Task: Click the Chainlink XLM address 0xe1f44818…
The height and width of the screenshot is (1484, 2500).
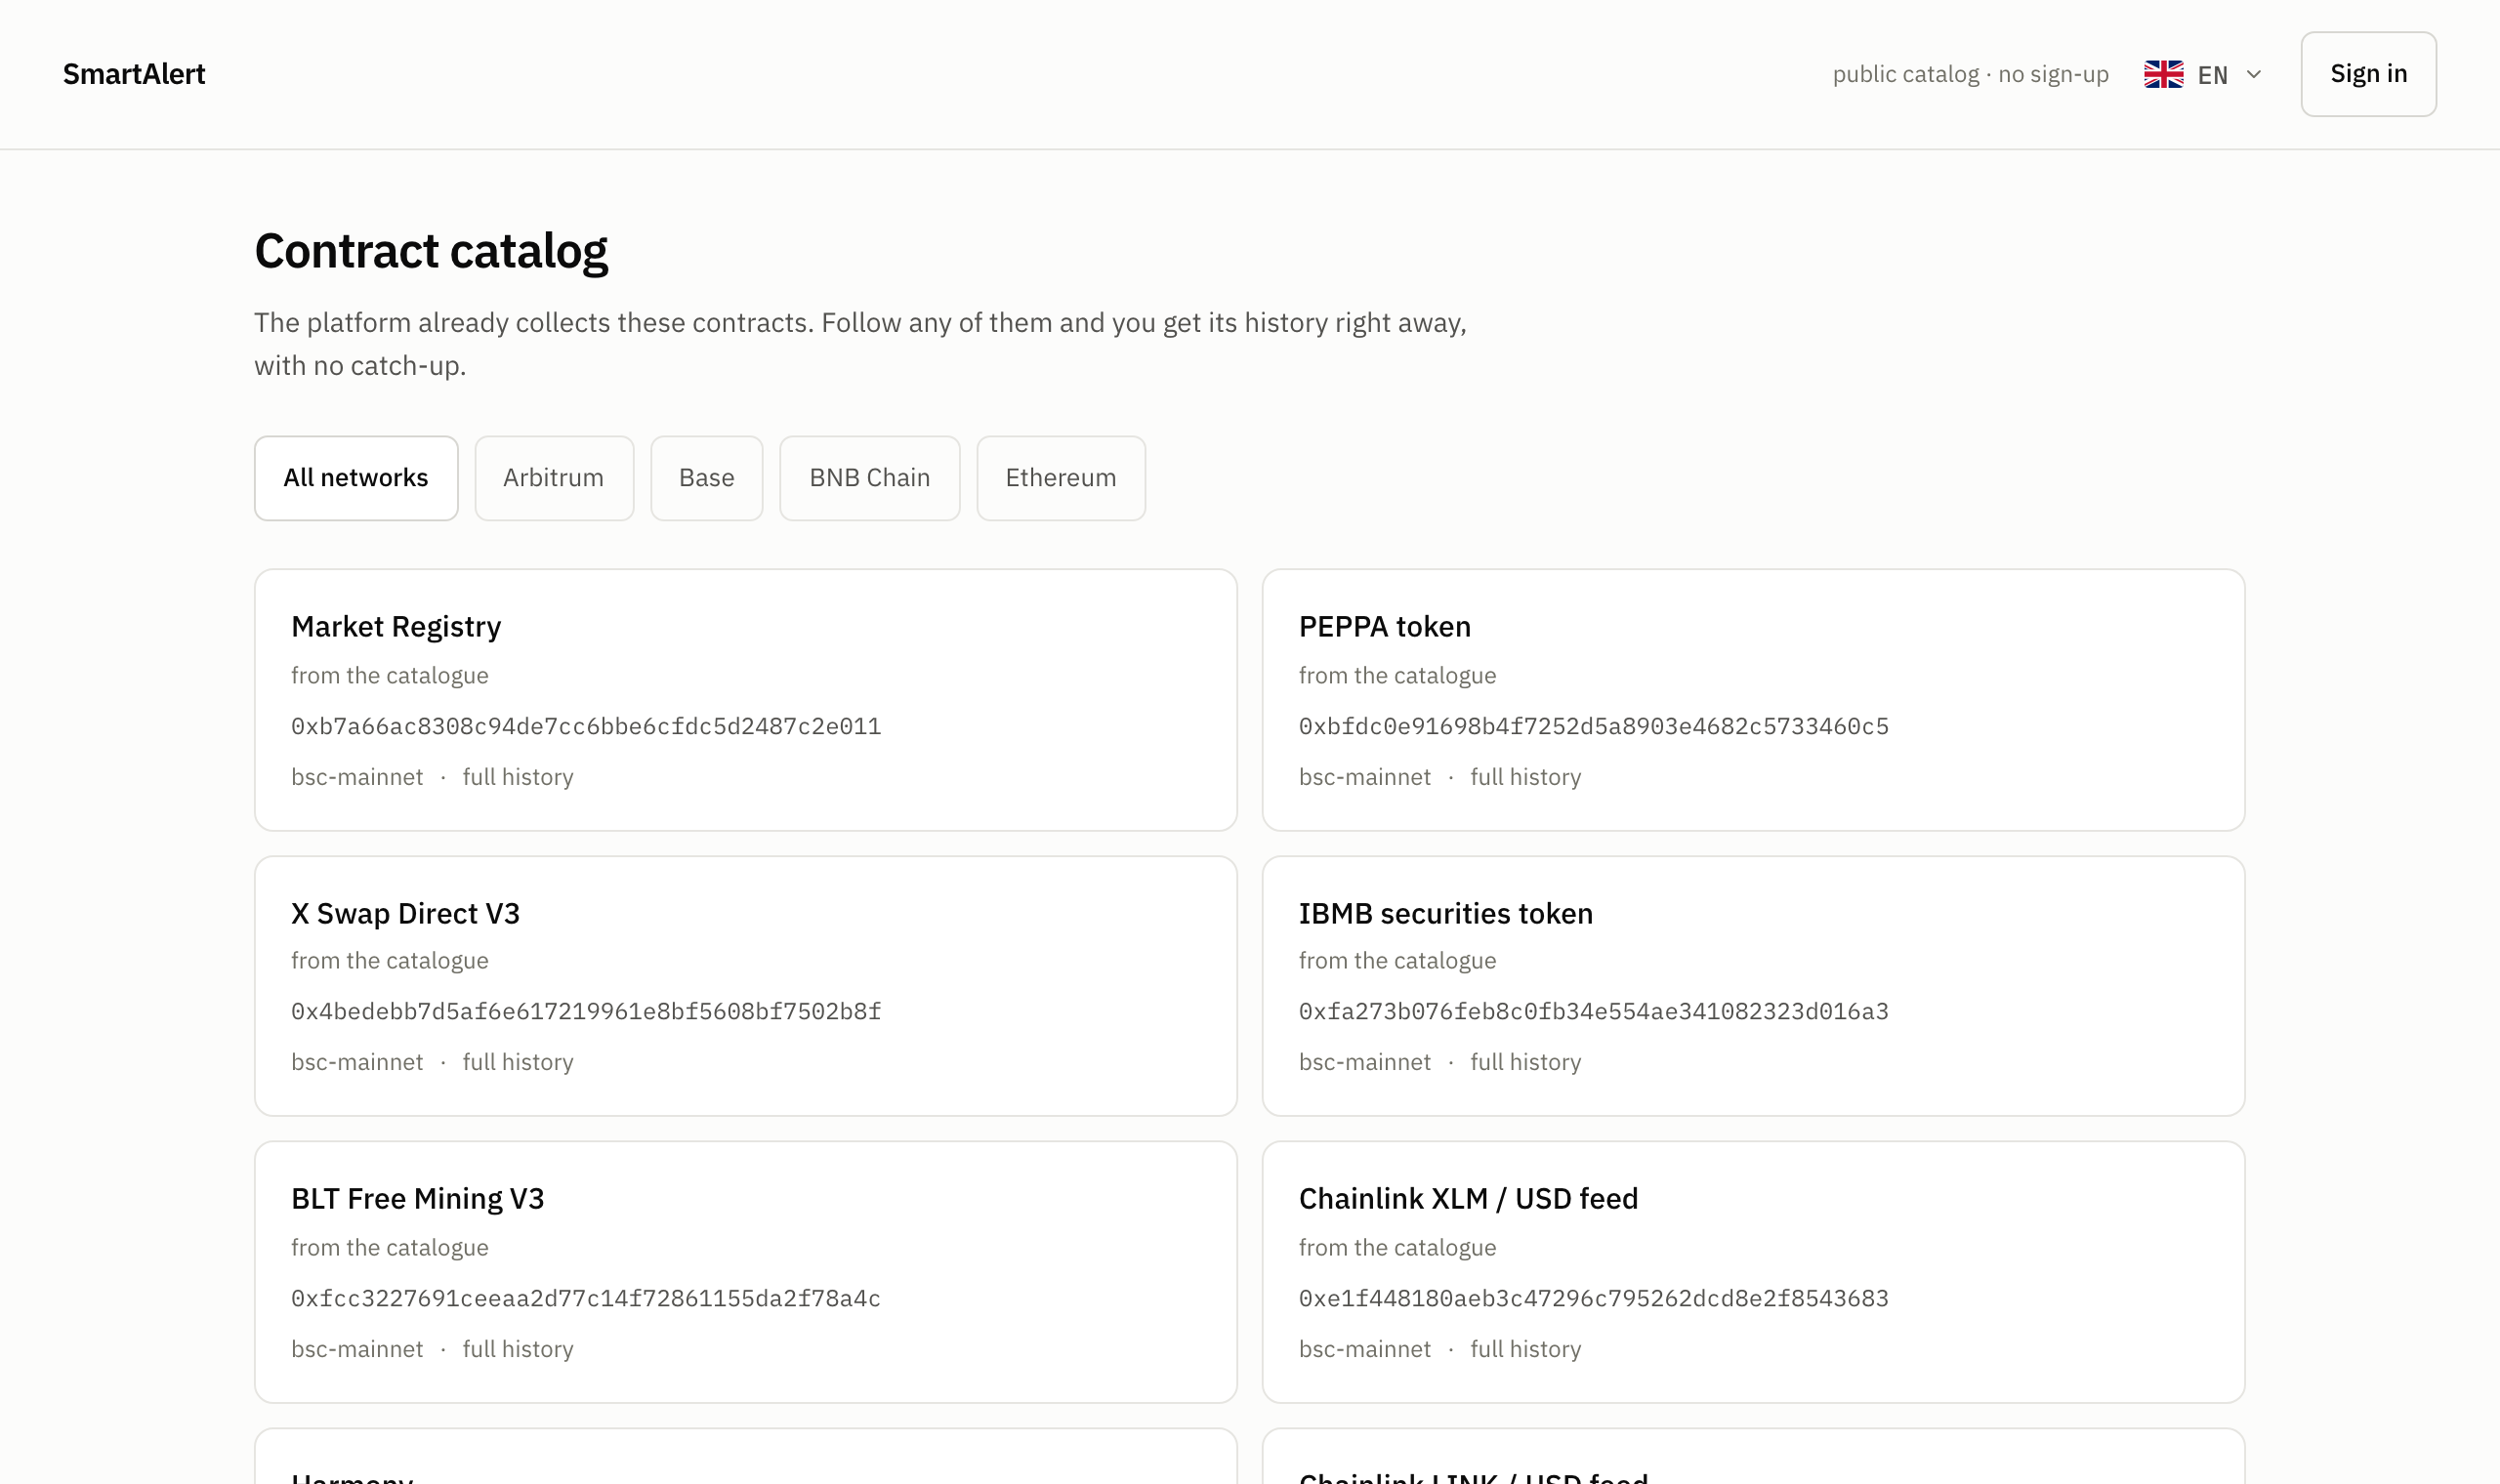Action: [x=1593, y=1298]
